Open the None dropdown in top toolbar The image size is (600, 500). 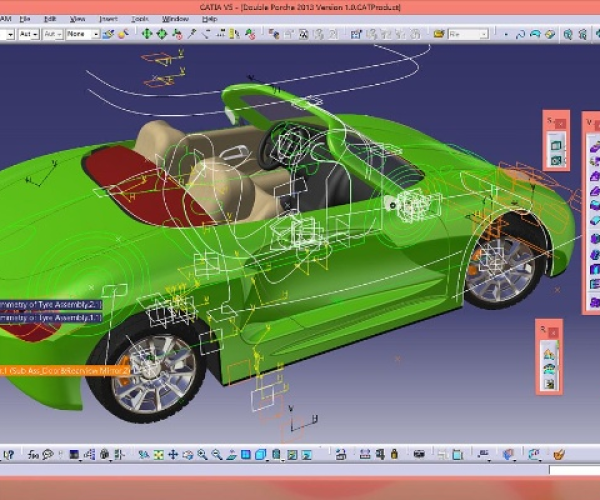coord(96,34)
